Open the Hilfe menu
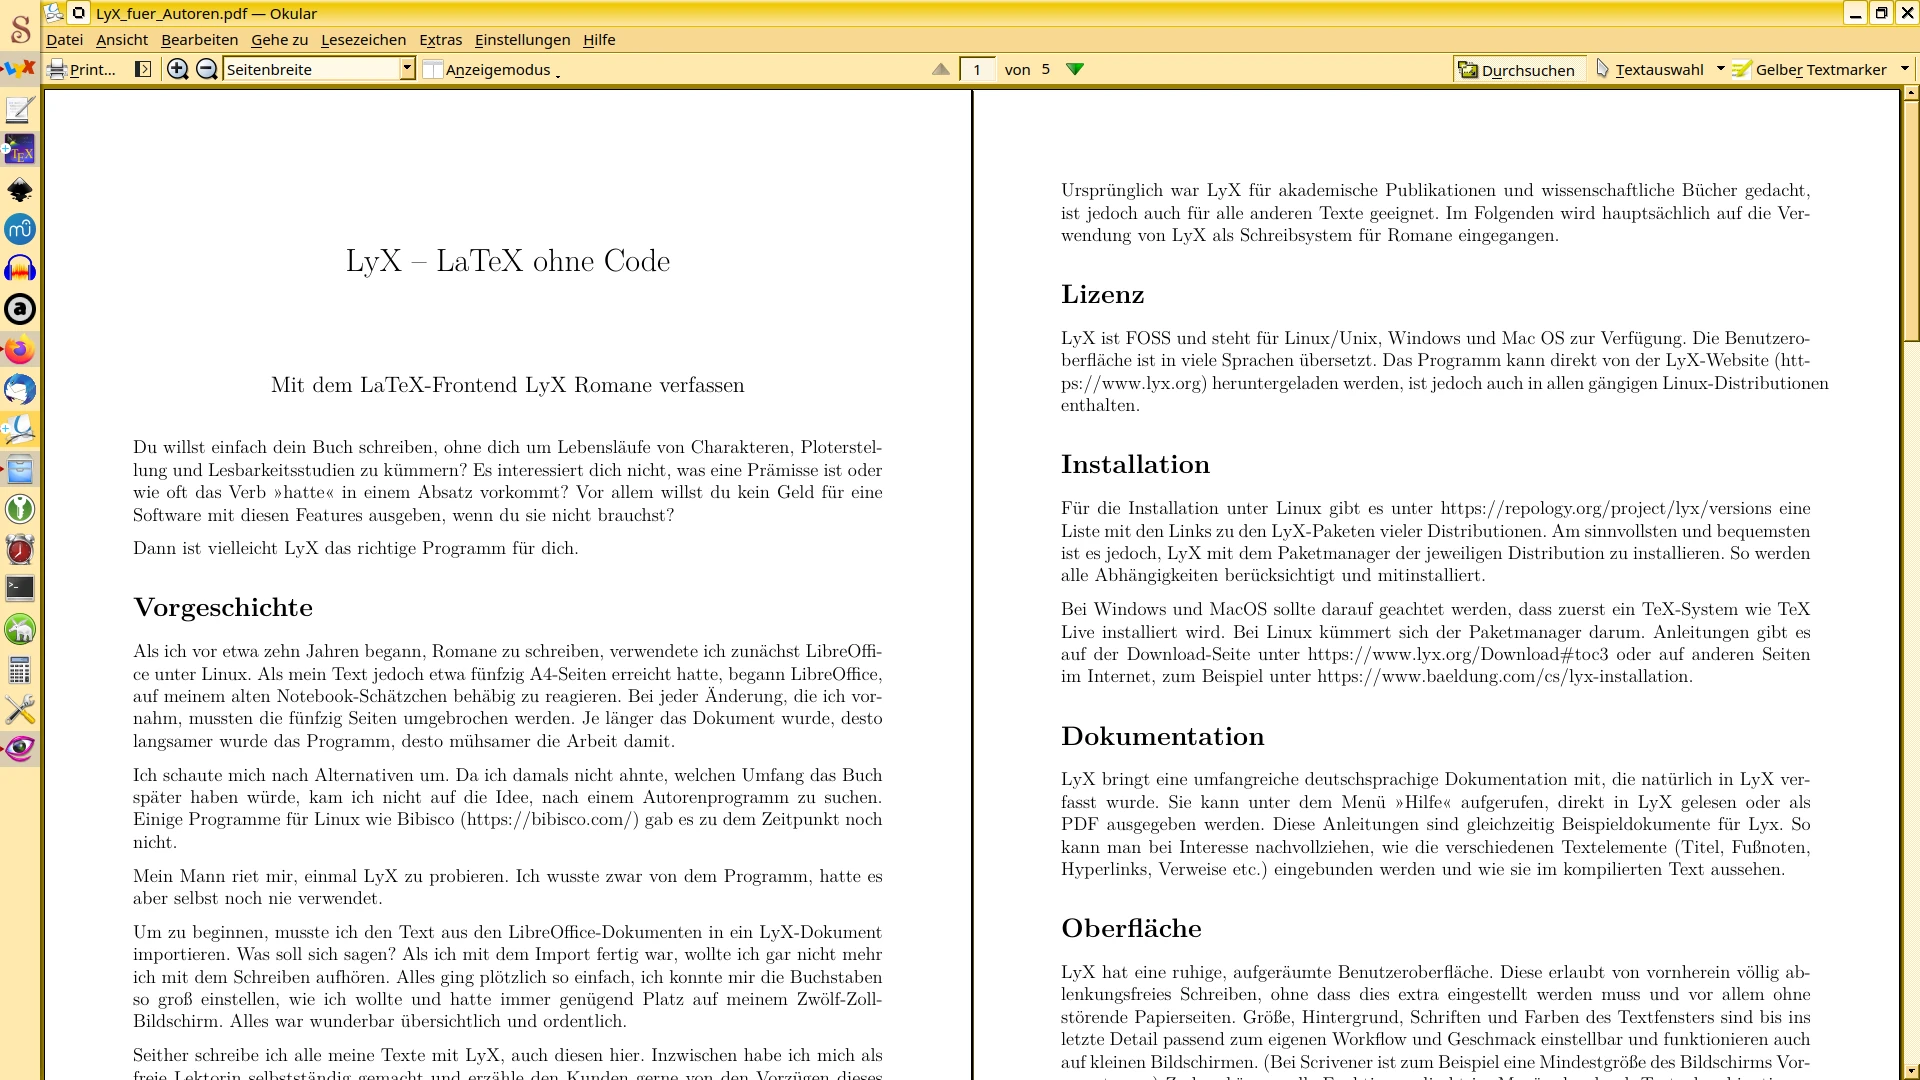 point(599,40)
